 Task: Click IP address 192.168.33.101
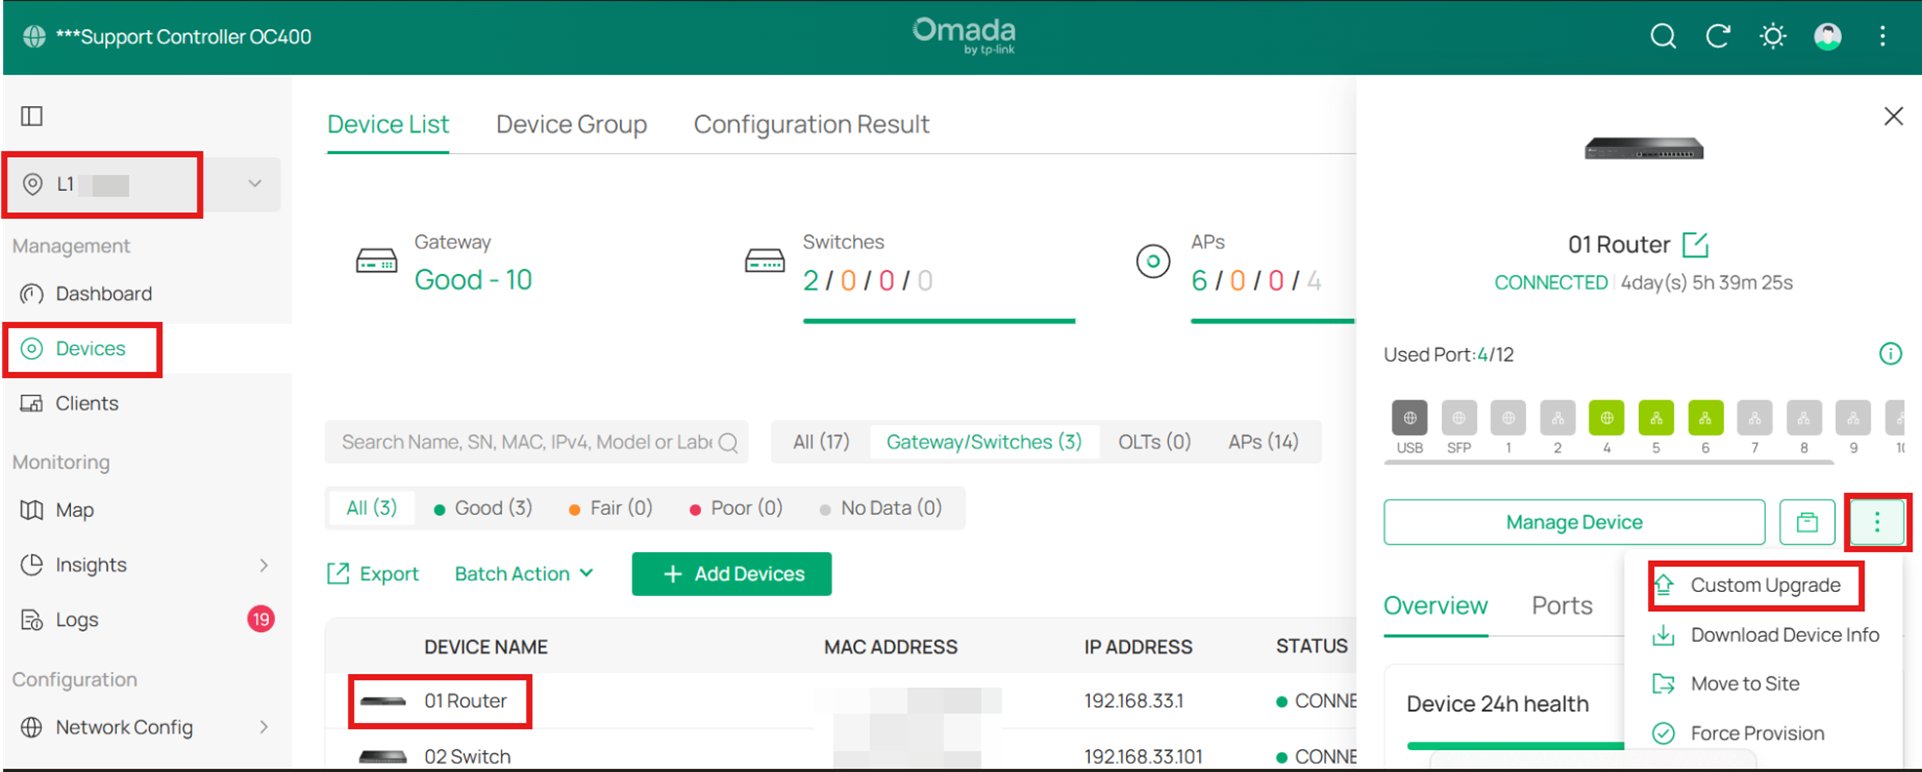click(x=1145, y=757)
